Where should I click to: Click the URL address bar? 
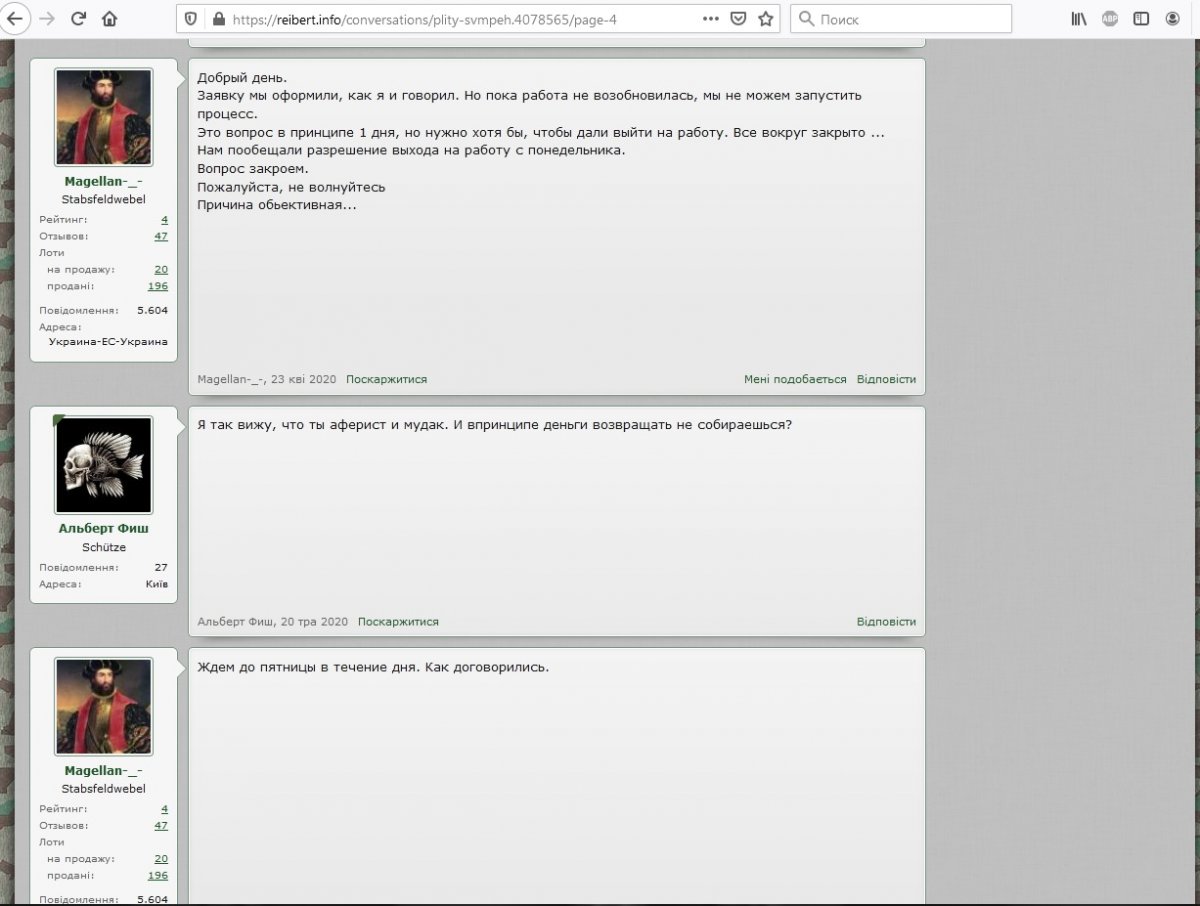460,19
